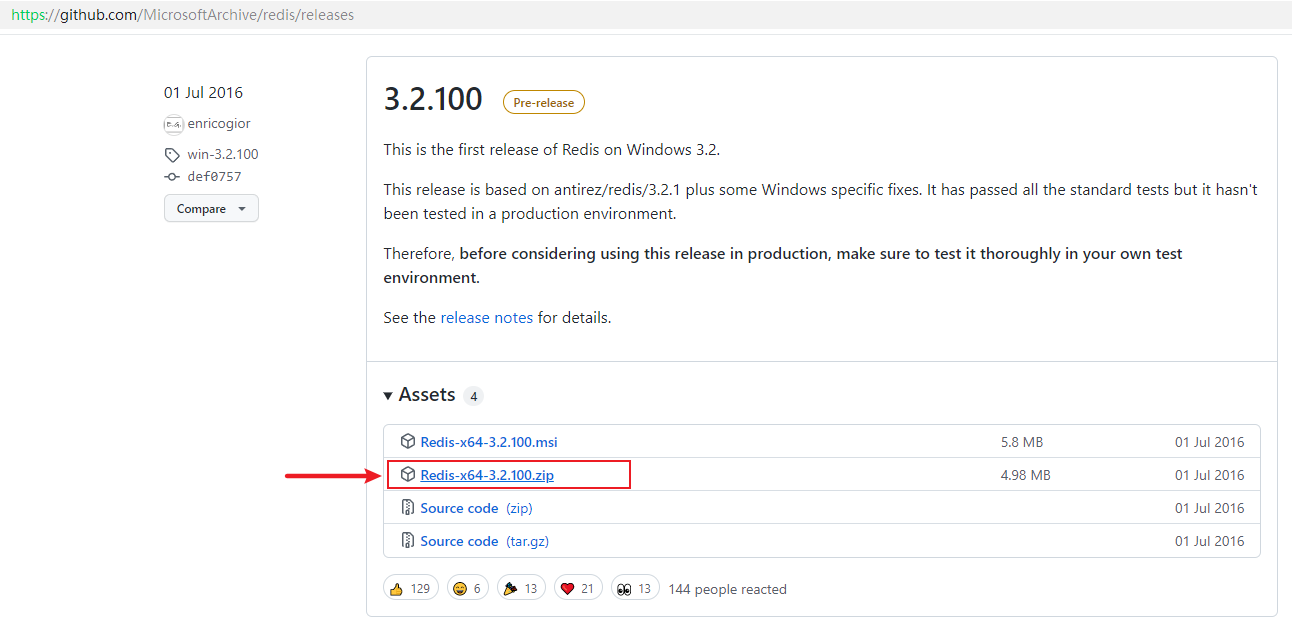
Task: Click the assets count badge showing 4
Action: [x=473, y=396]
